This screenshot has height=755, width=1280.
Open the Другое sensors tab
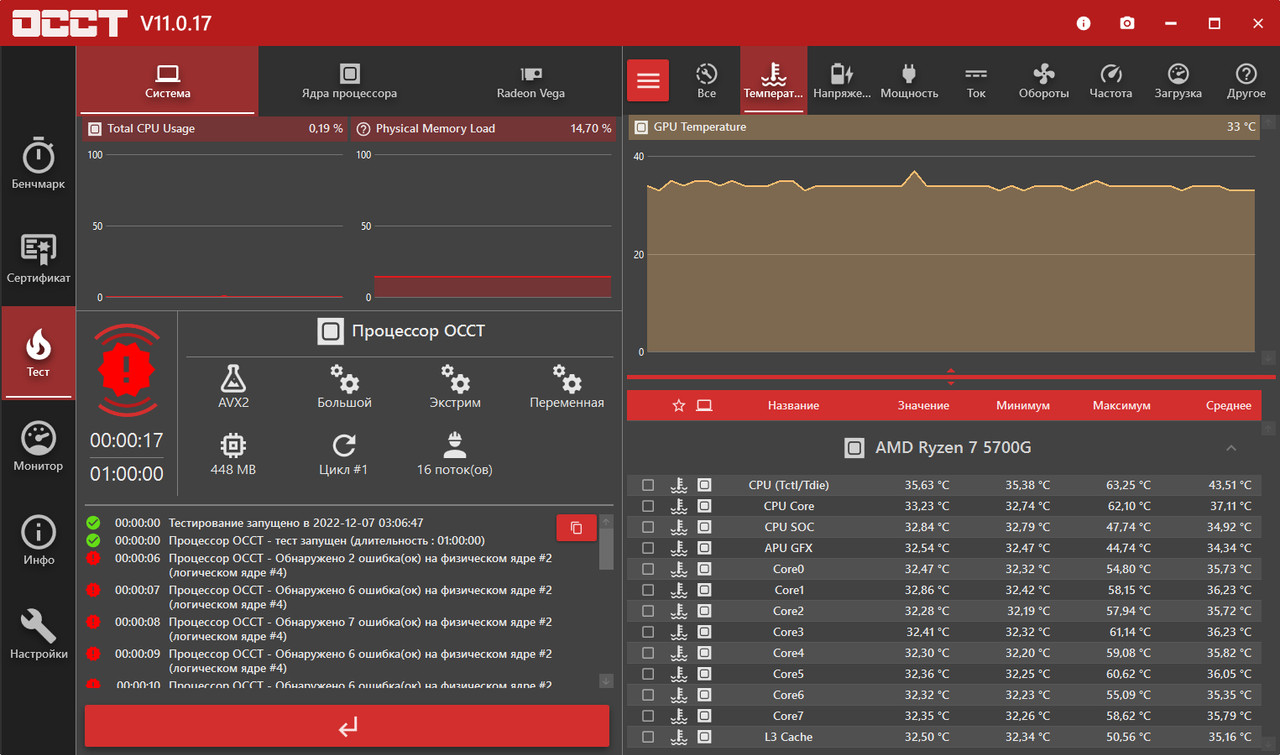(x=1246, y=80)
